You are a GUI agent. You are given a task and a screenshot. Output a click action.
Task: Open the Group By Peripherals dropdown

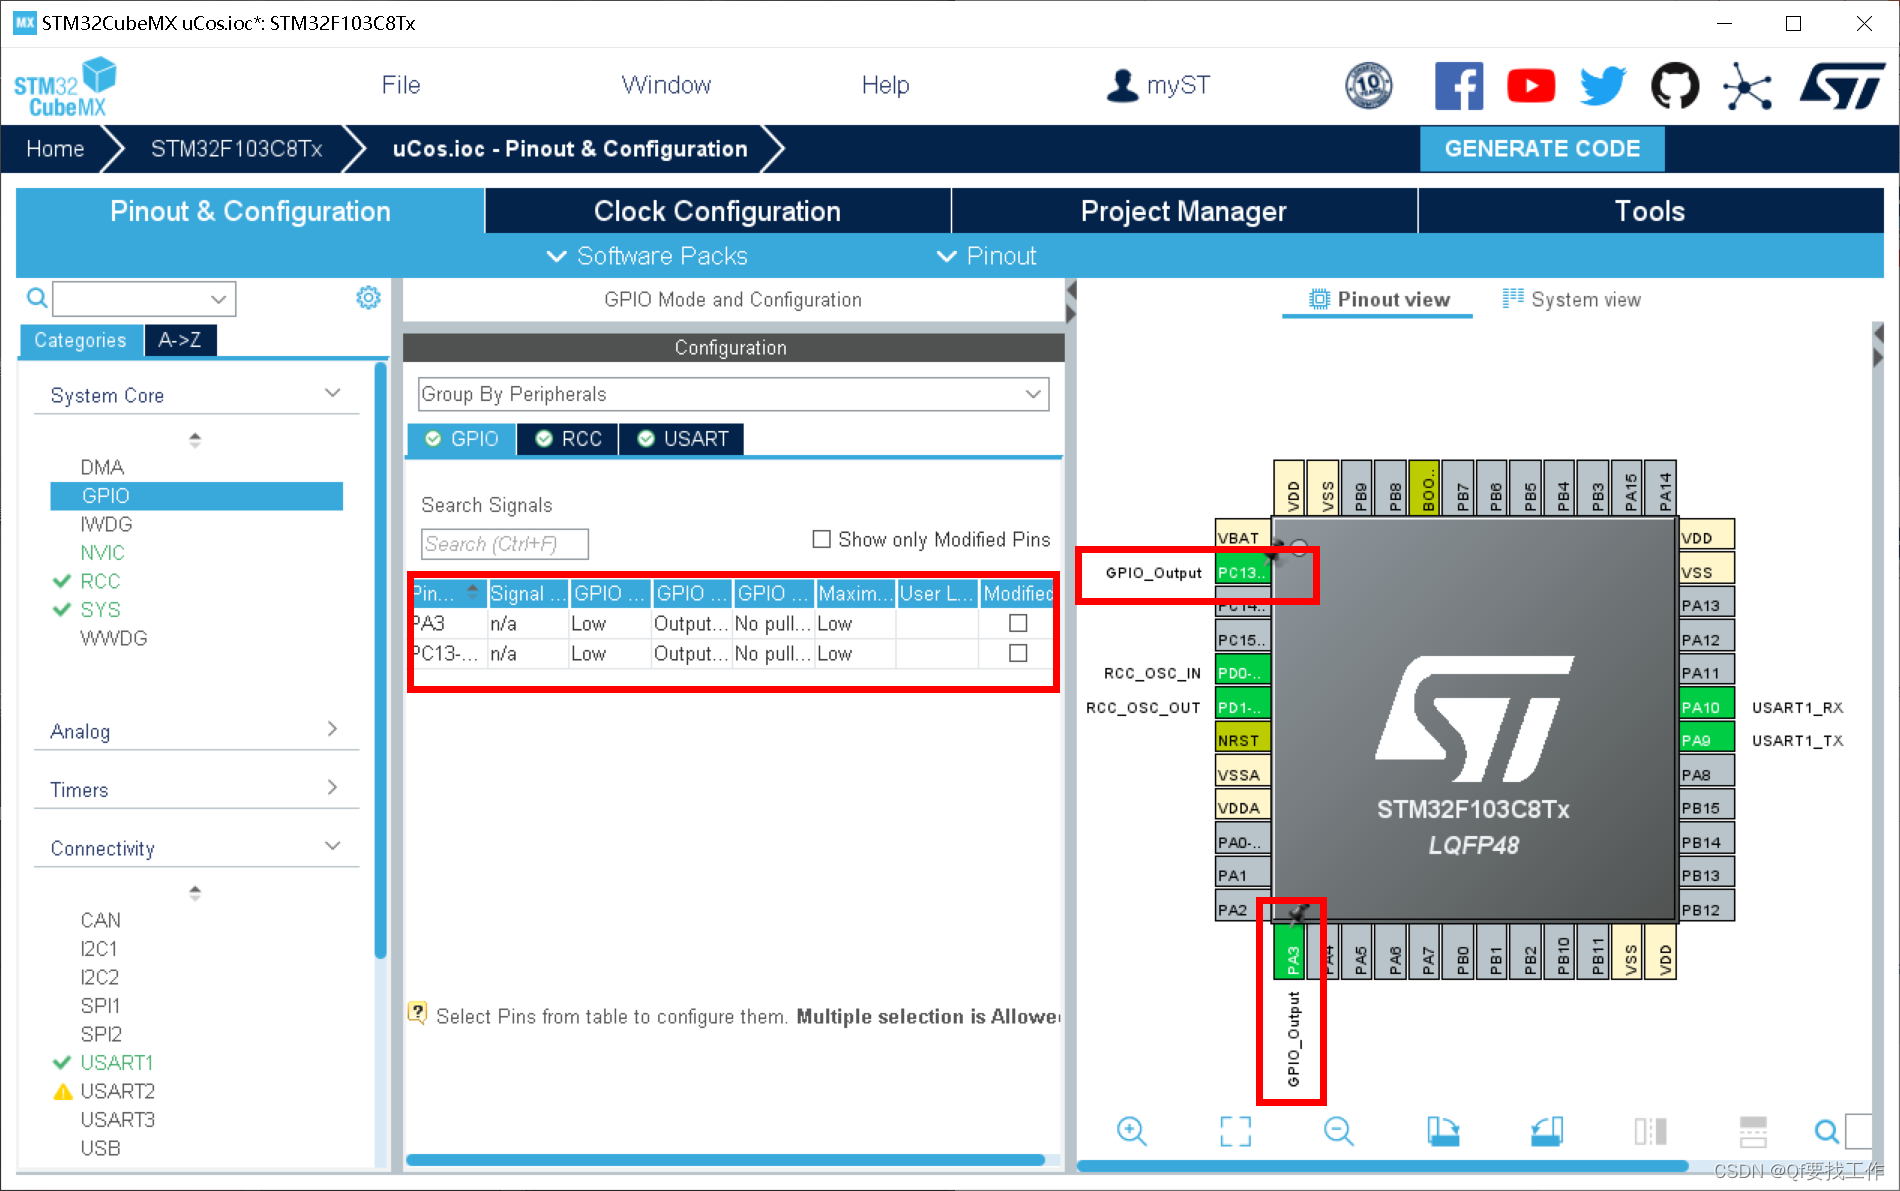click(733, 394)
